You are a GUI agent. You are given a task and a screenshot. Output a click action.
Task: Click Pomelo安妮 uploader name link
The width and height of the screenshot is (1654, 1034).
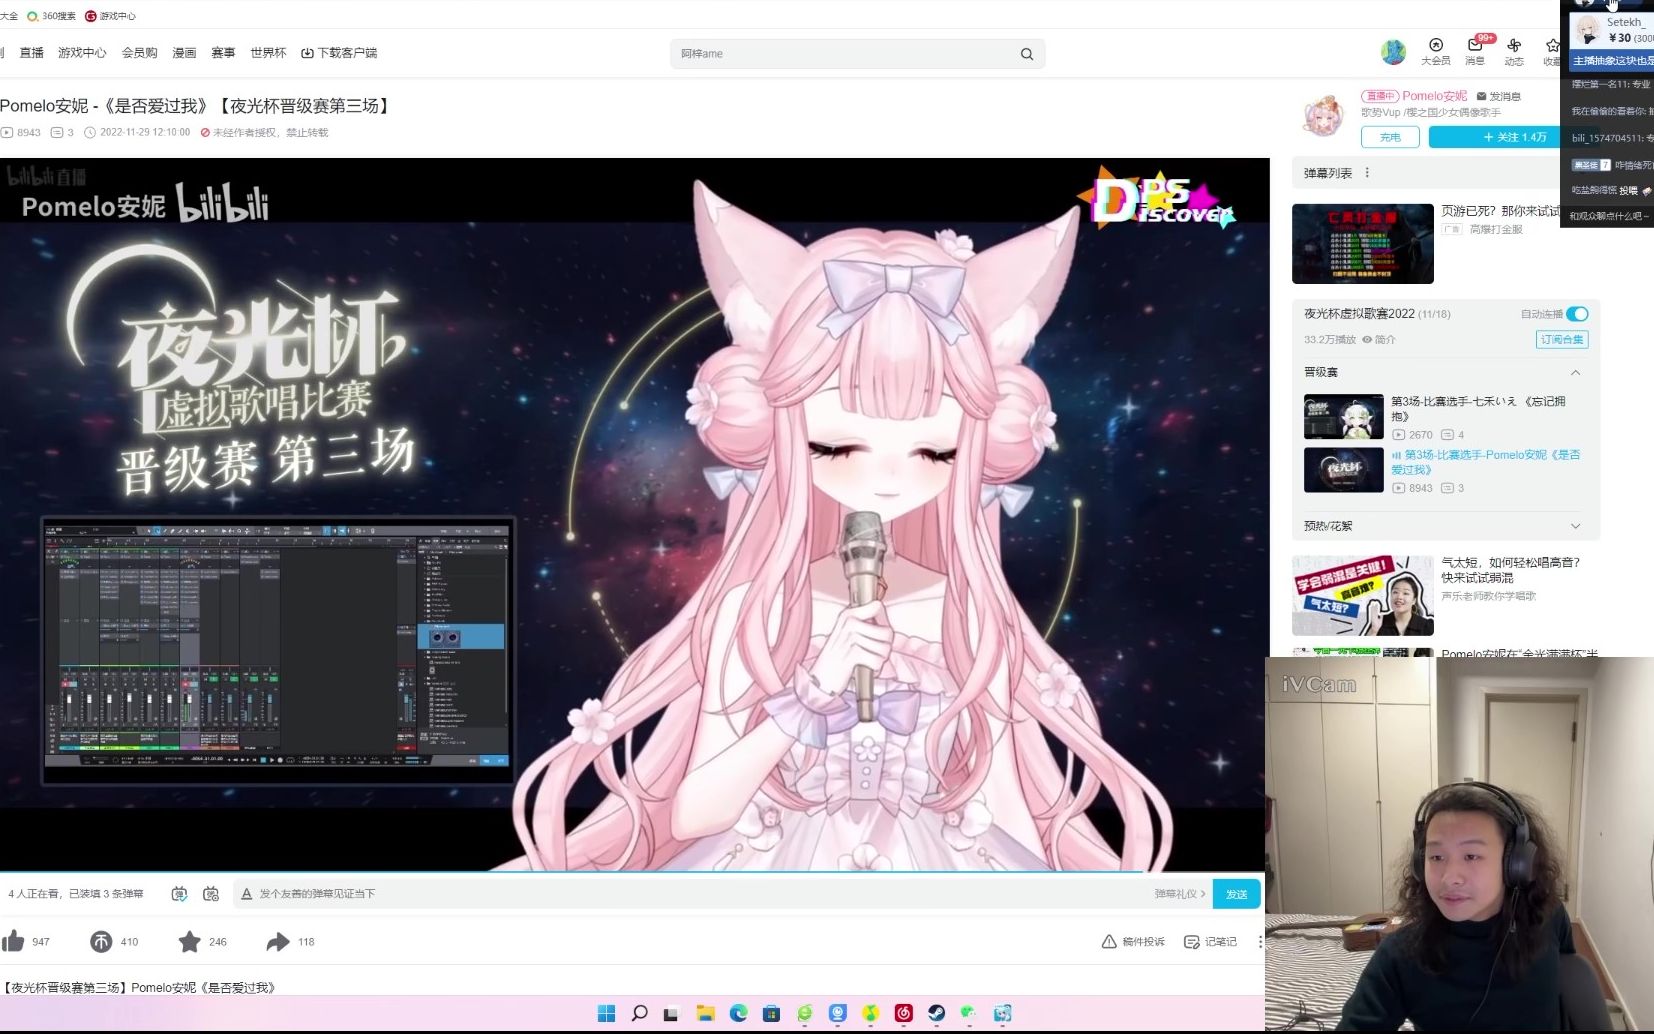click(1434, 96)
